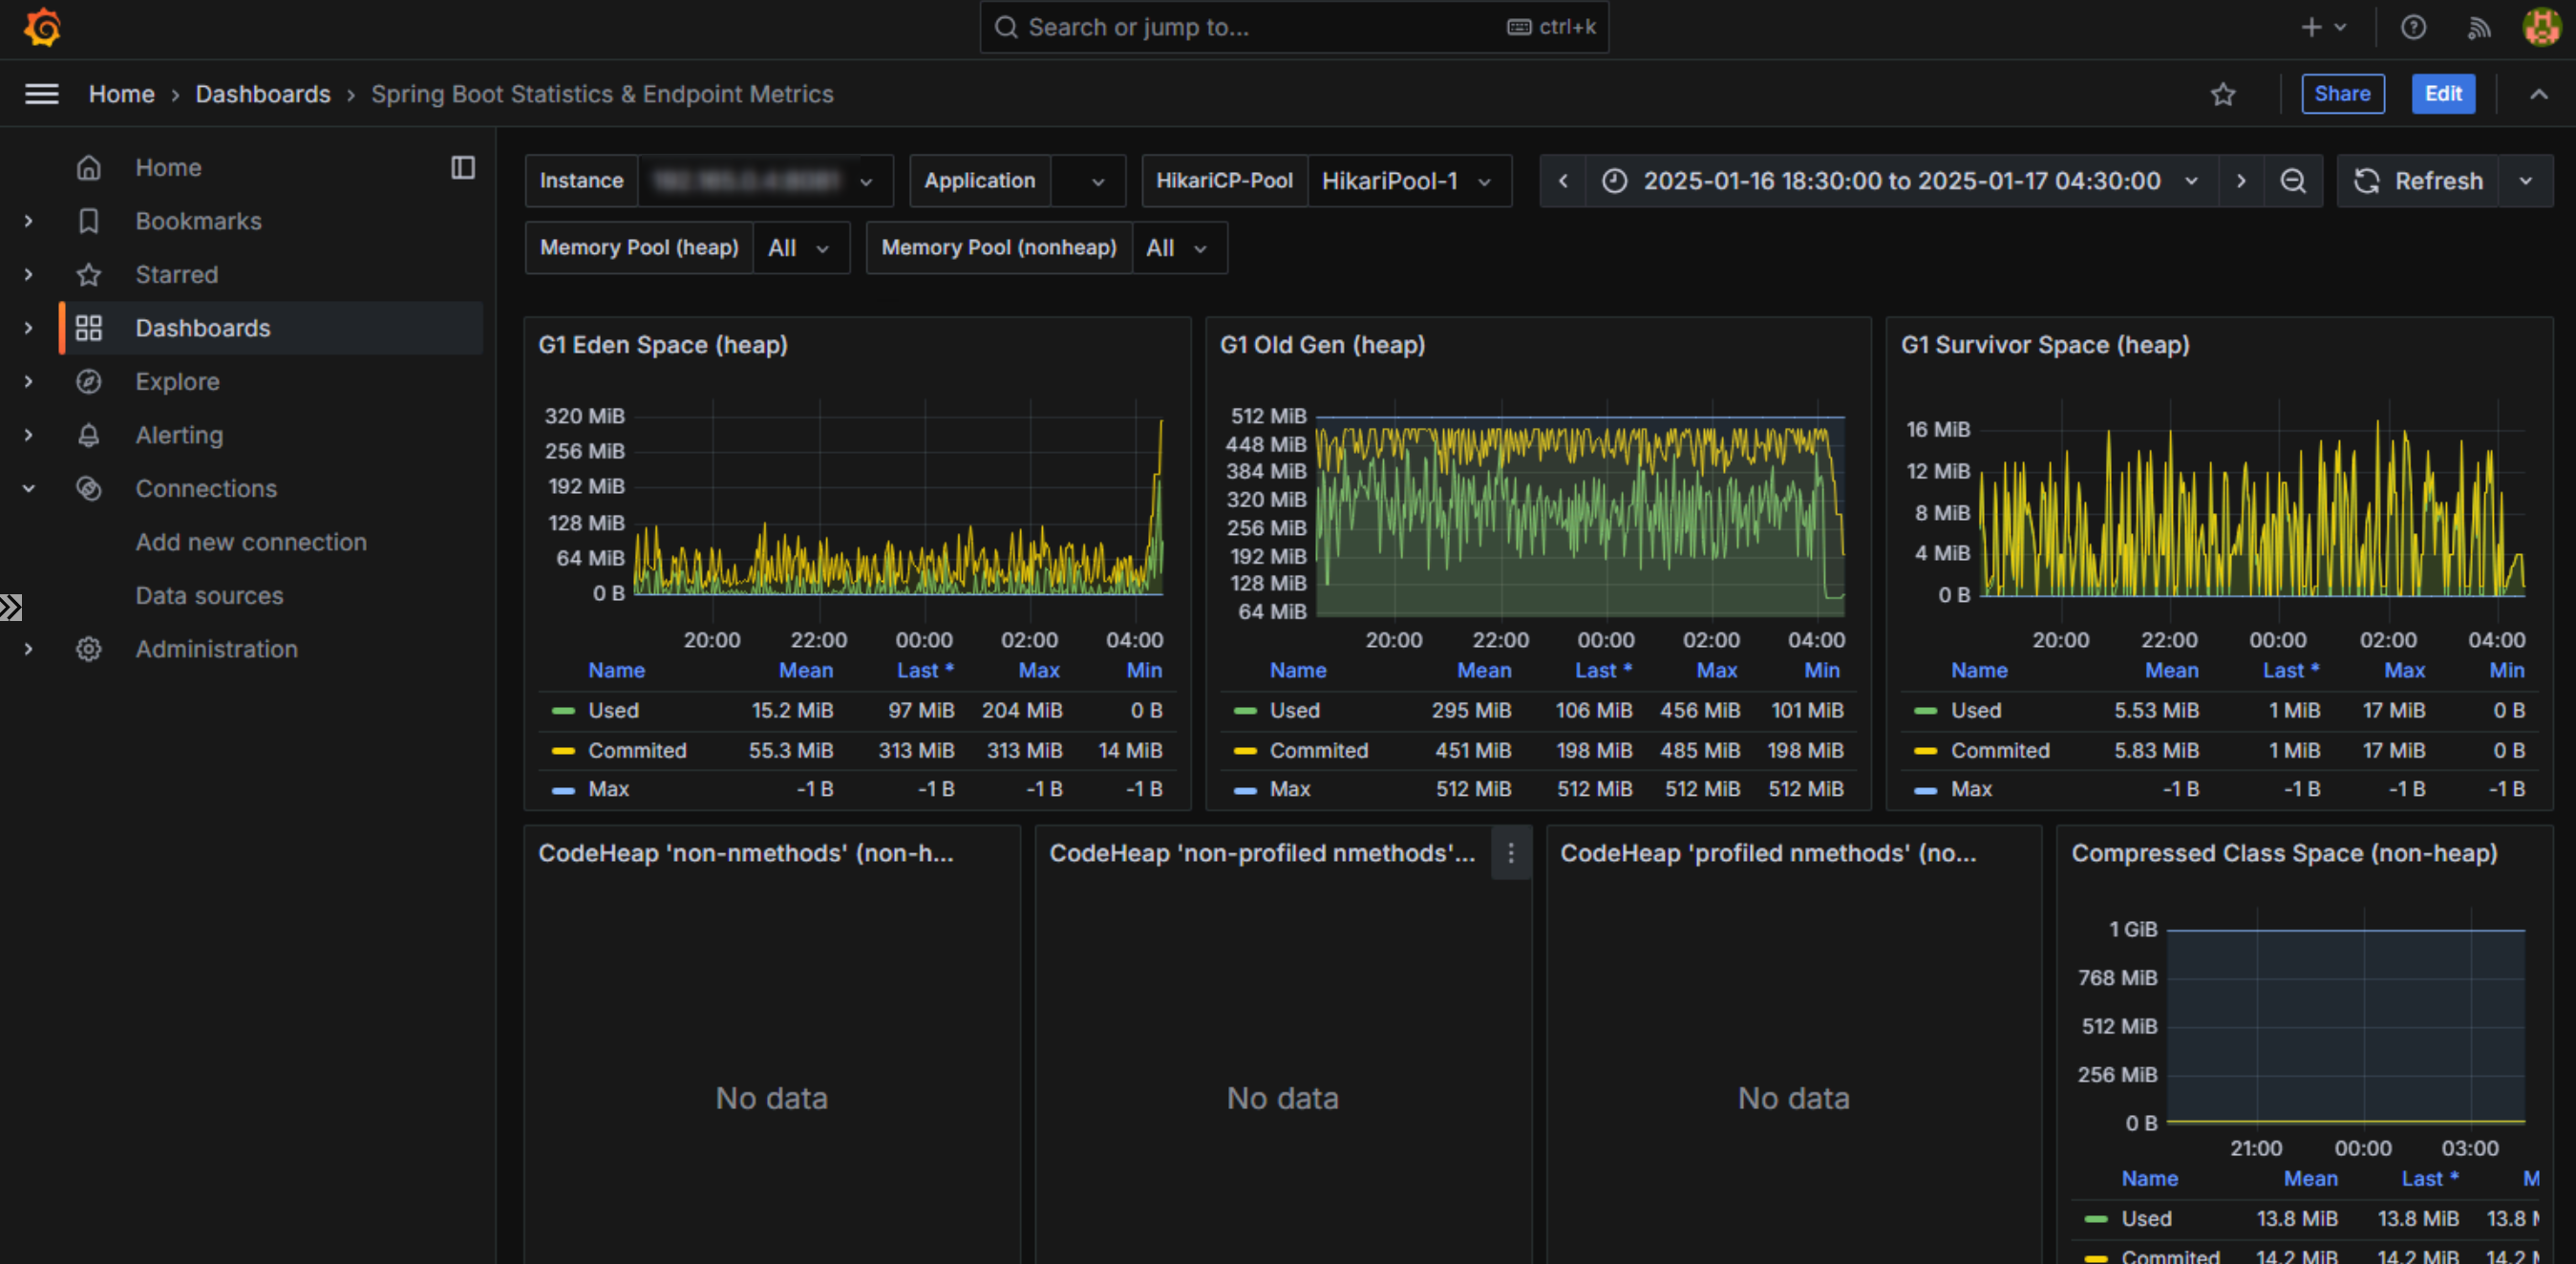The height and width of the screenshot is (1264, 2576).
Task: Toggle the hamburger main menu
Action: (x=41, y=94)
